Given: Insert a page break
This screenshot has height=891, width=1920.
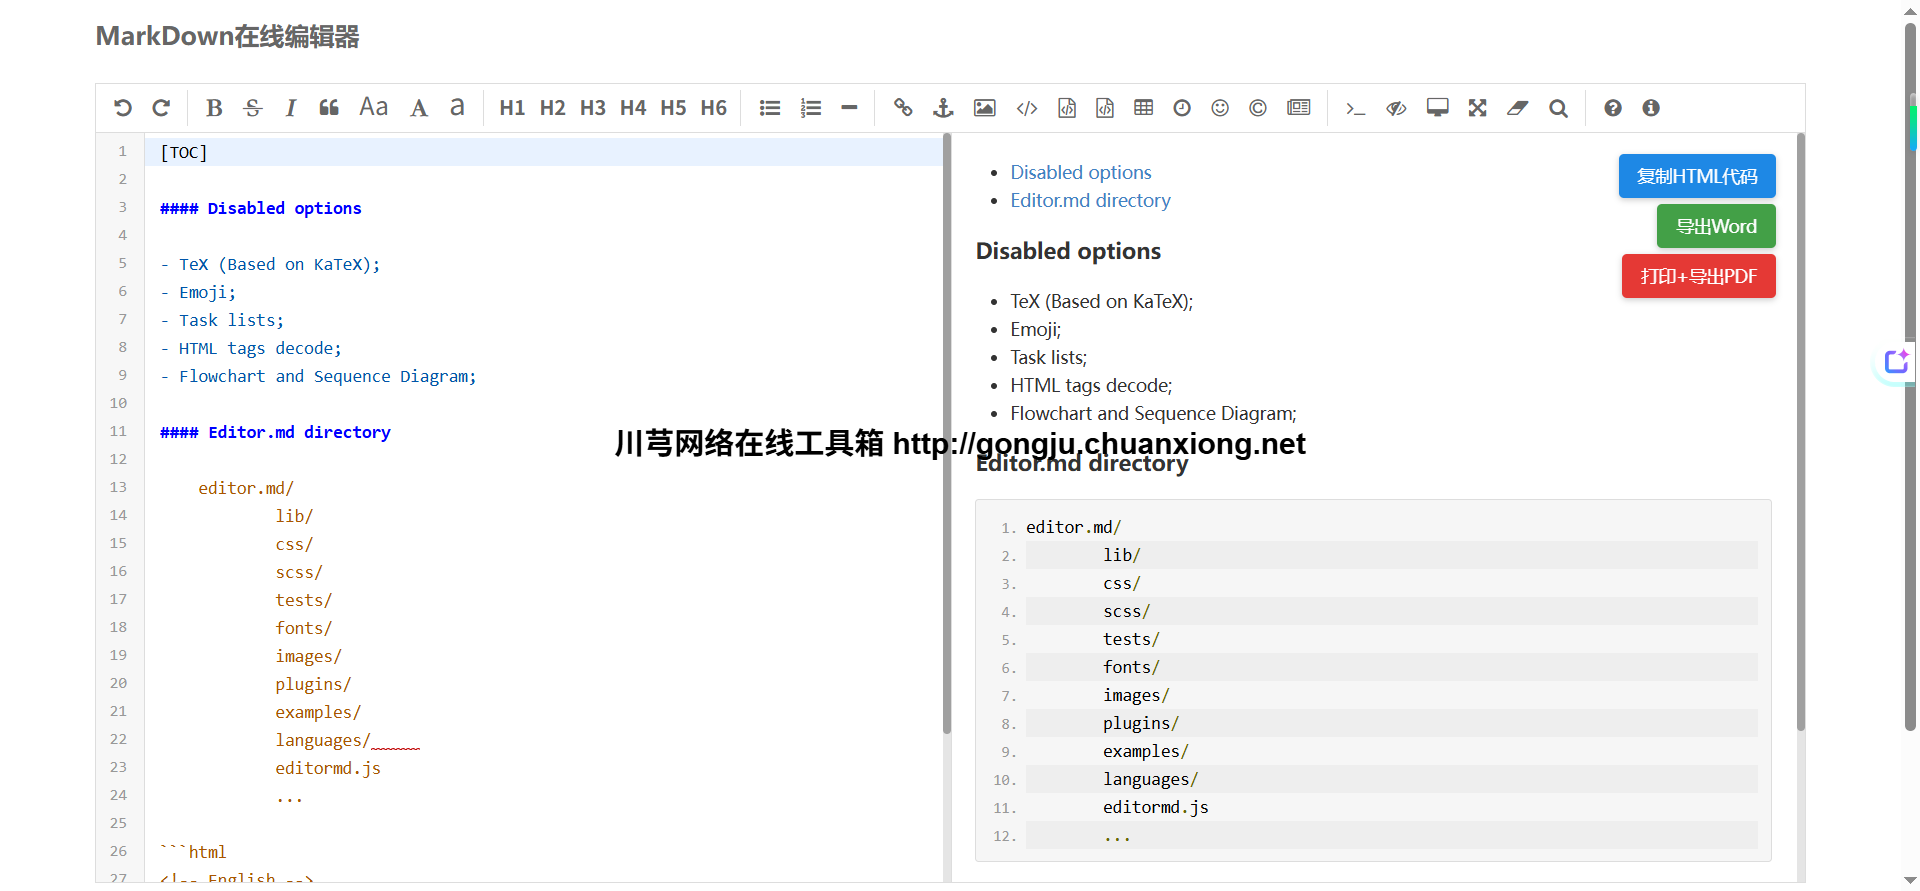Looking at the screenshot, I should 1299,108.
